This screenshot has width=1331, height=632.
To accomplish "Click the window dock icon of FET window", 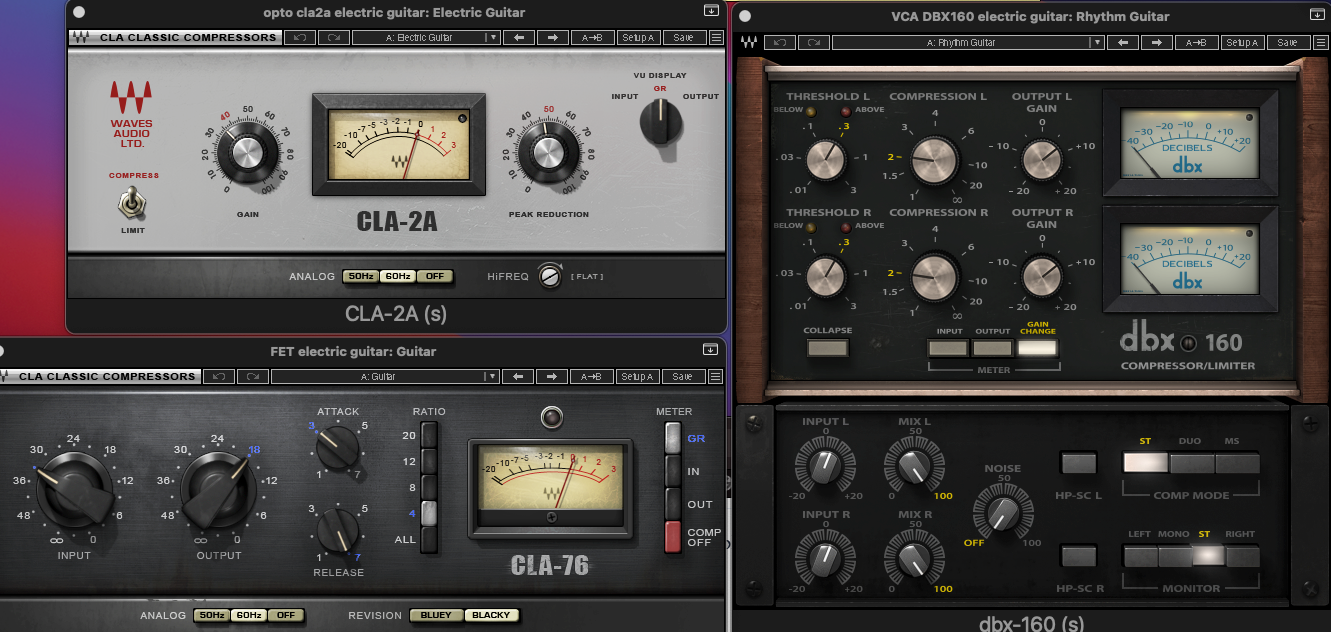I will click(711, 349).
